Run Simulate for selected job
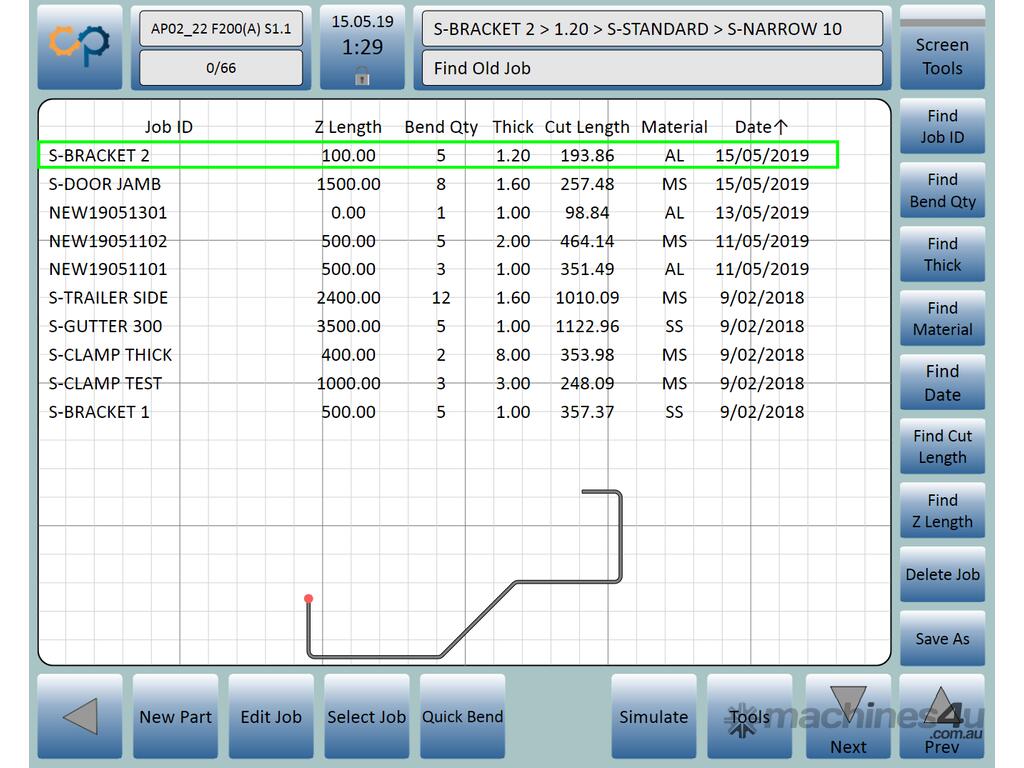The height and width of the screenshot is (768, 1024). point(653,717)
